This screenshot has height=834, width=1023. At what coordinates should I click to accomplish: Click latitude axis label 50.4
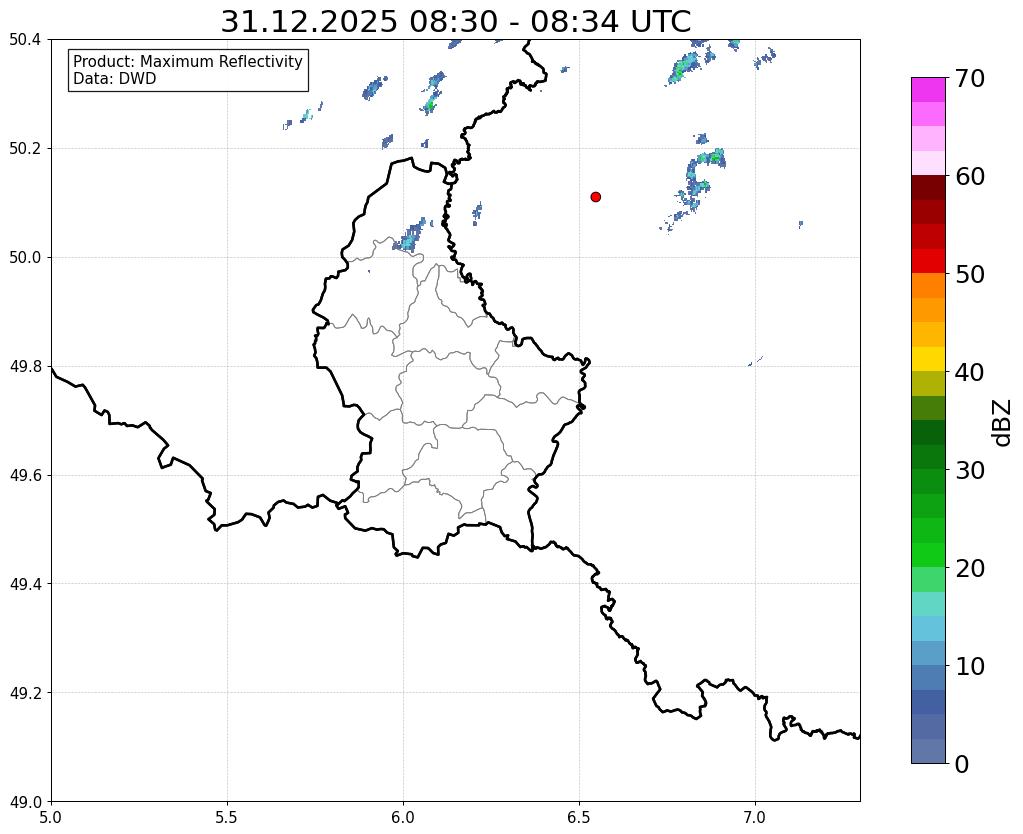click(x=25, y=40)
